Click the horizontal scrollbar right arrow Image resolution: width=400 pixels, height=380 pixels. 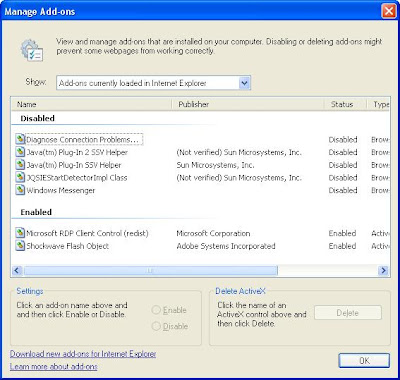[x=383, y=270]
